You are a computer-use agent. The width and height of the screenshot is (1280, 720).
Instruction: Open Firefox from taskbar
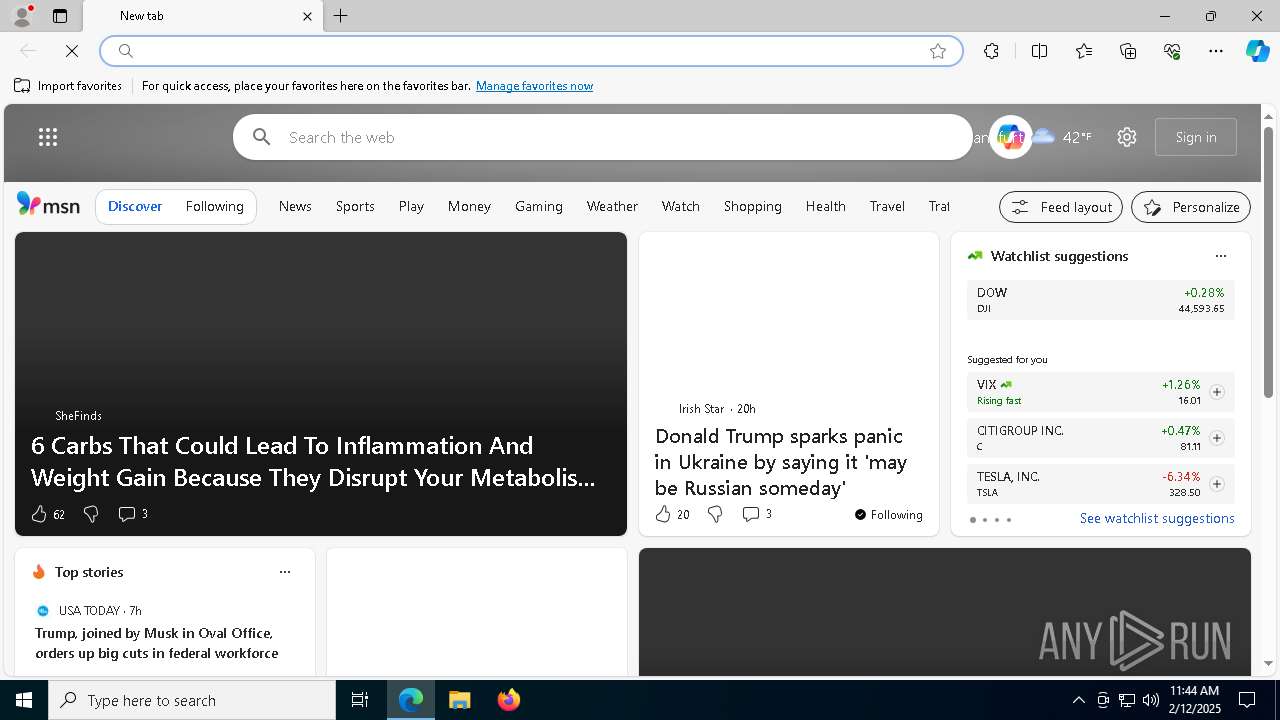point(509,700)
